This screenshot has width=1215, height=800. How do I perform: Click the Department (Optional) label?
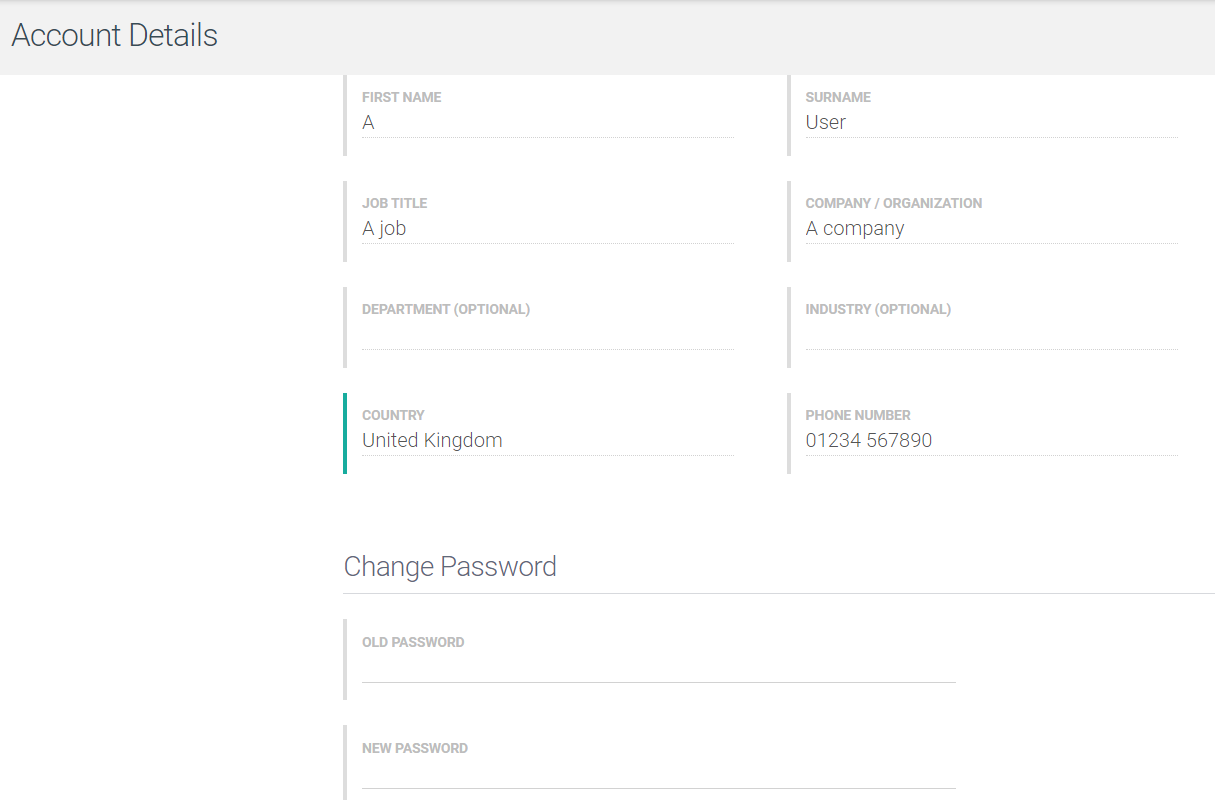tap(446, 309)
